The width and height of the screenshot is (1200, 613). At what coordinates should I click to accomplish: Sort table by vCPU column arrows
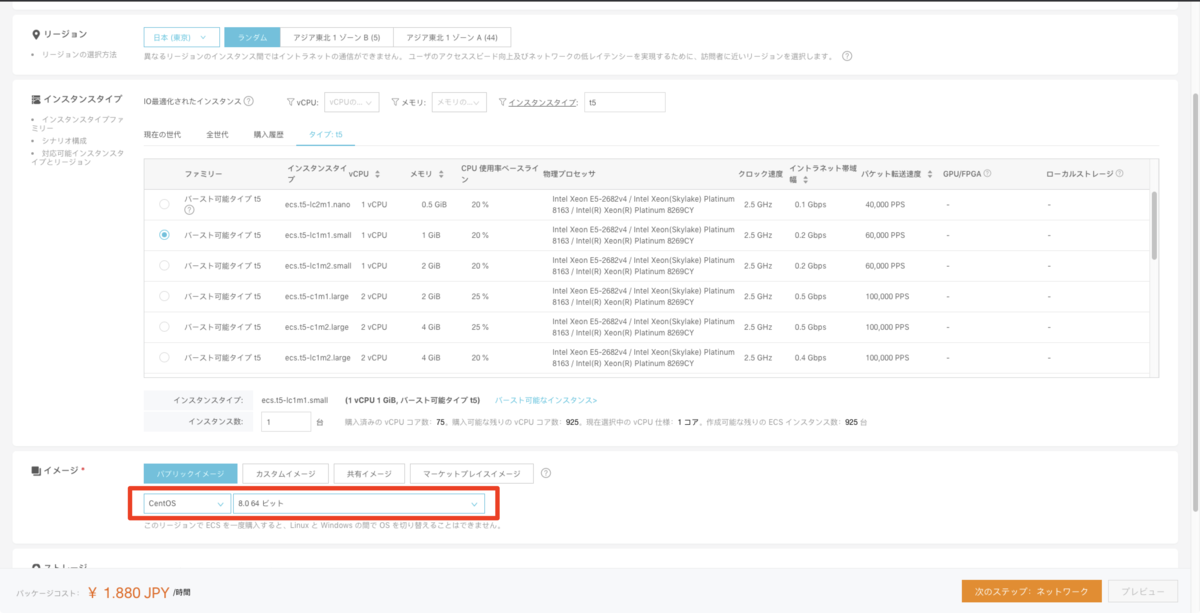[378, 174]
